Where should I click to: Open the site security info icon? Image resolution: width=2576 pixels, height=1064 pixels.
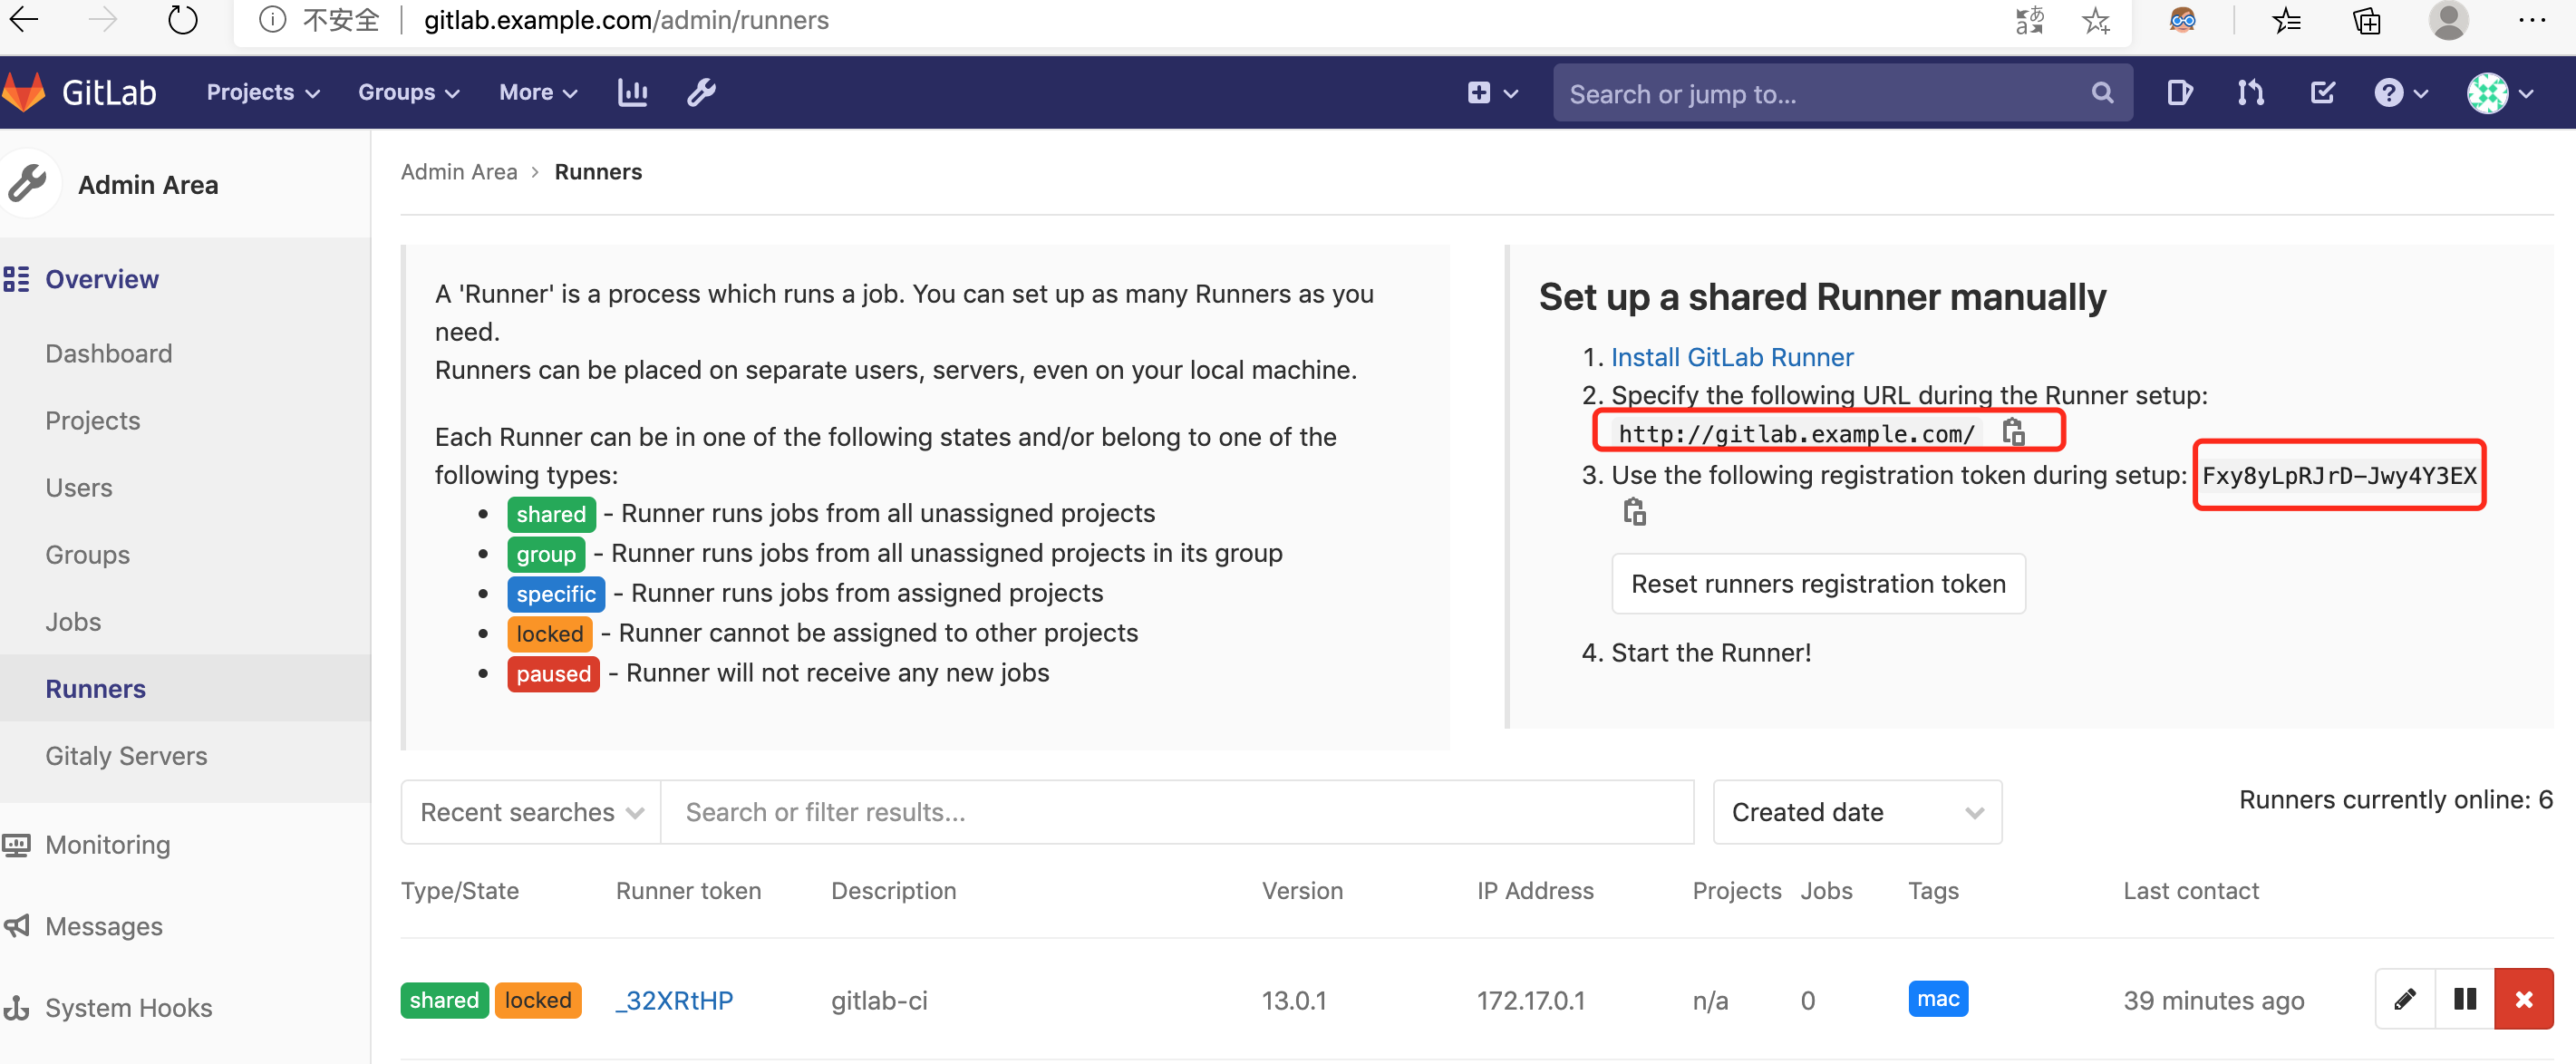coord(272,20)
